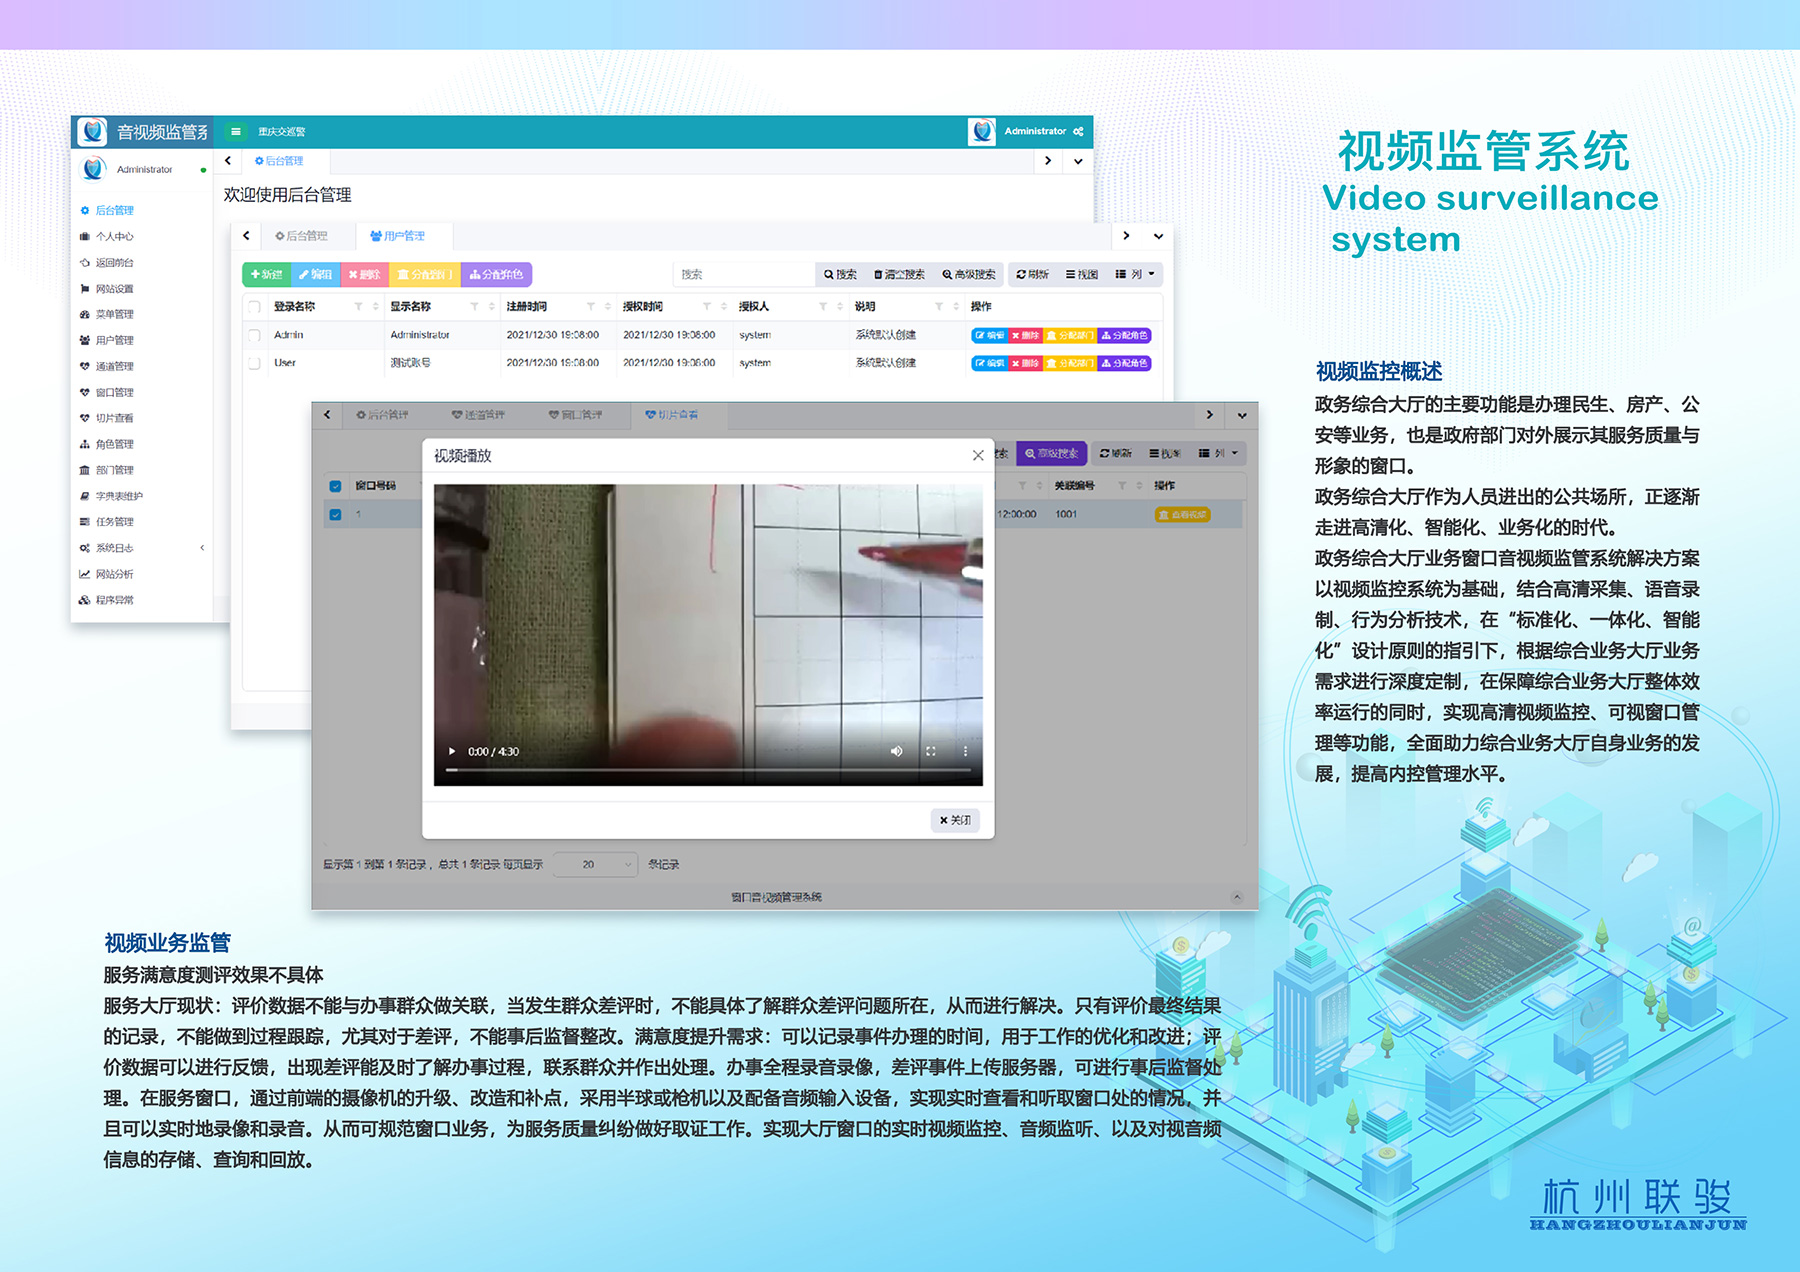
Task: Uncheck window number 1 checkbox
Action: pos(334,514)
